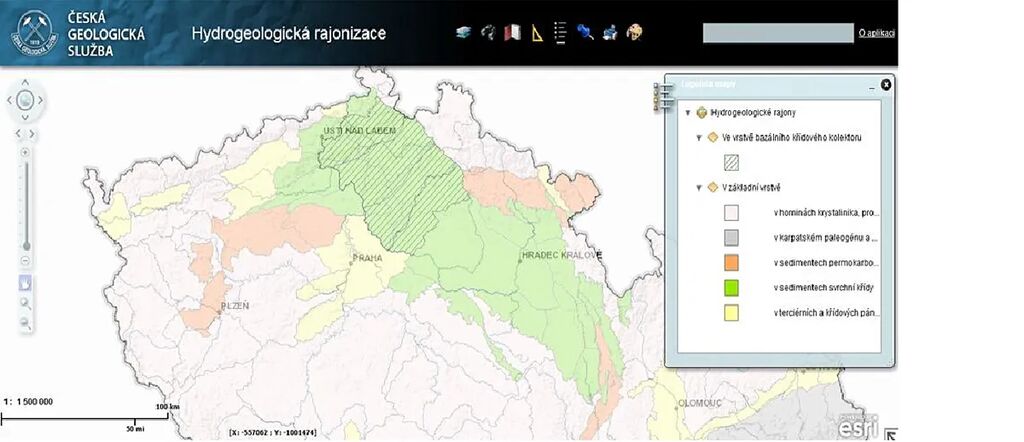Click the map layers stack icon

(463, 33)
